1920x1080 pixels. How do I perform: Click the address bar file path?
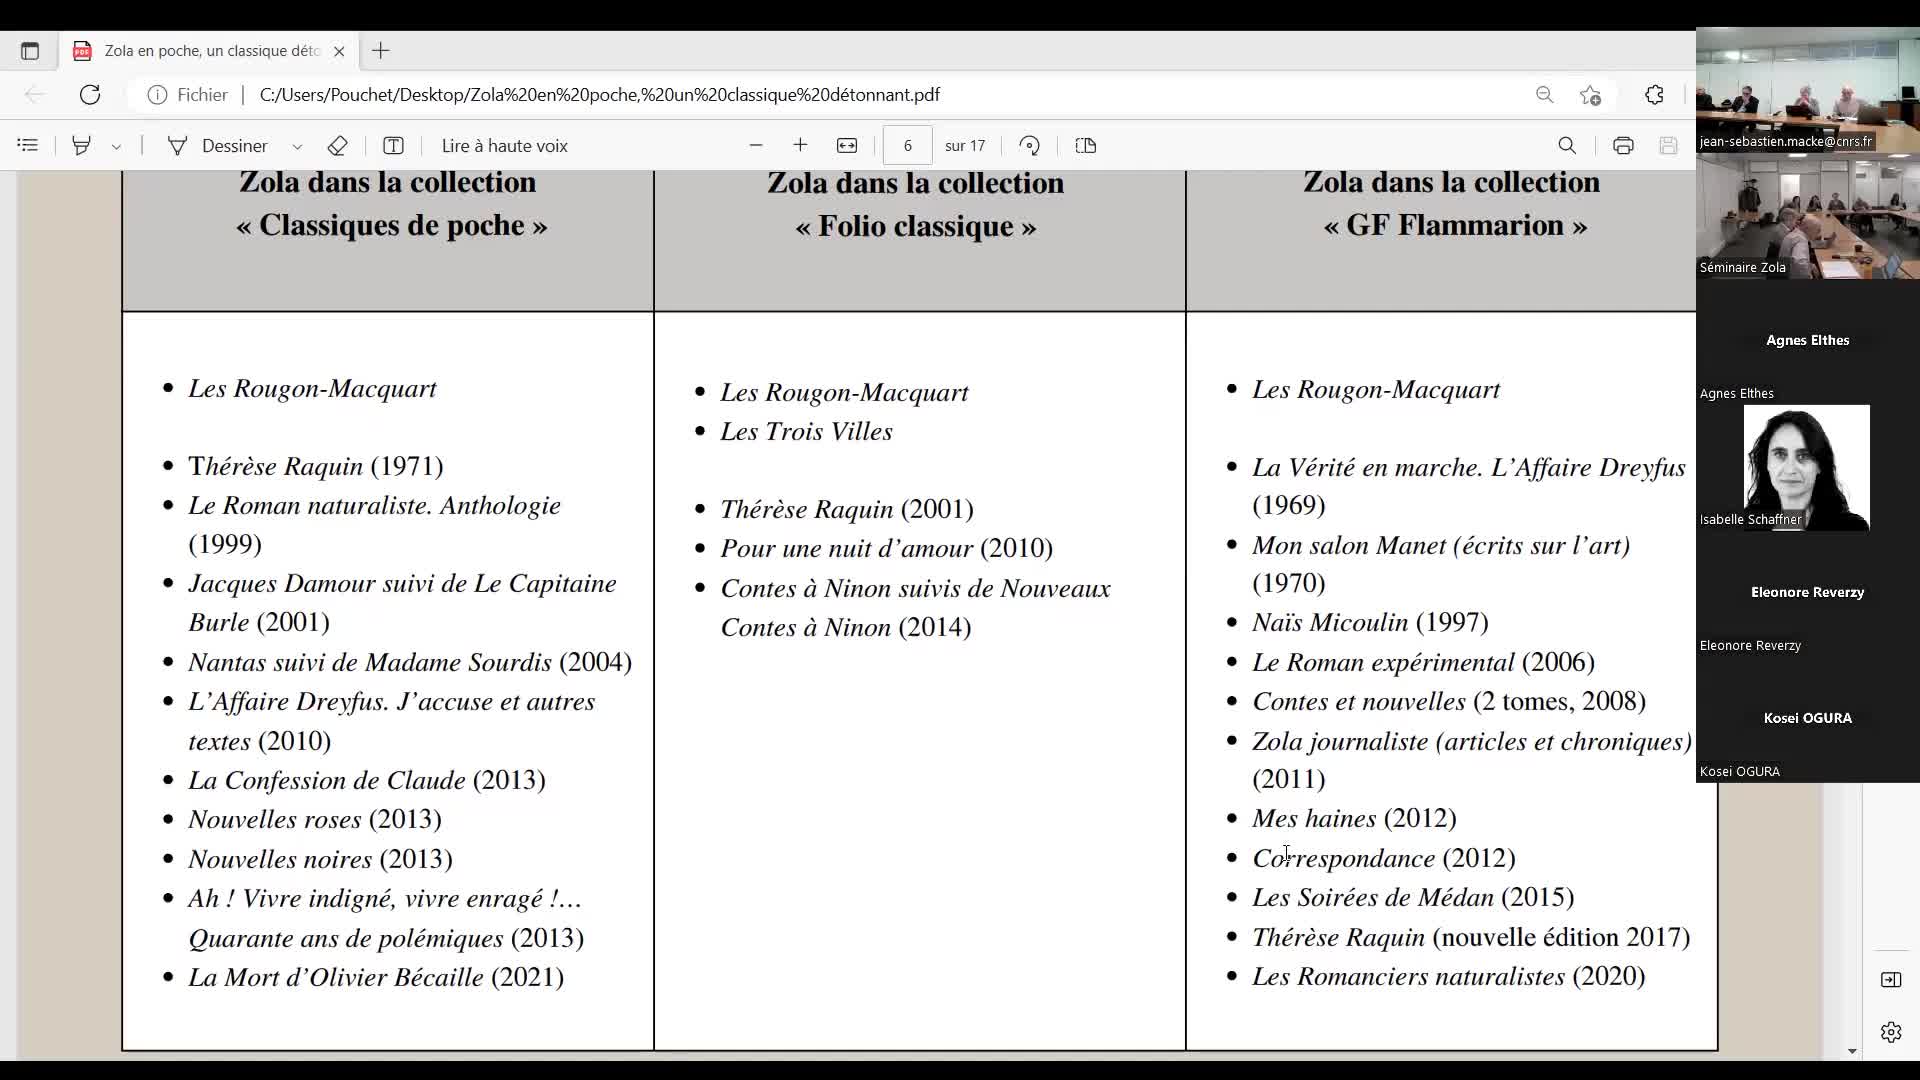point(600,95)
